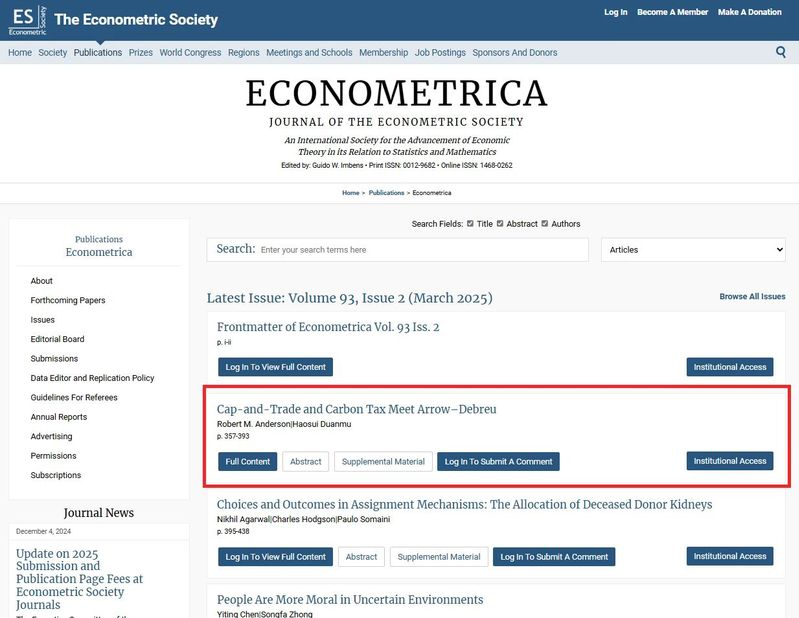This screenshot has height=618, width=799.
Task: Click Make A Donation link
Action: click(750, 12)
